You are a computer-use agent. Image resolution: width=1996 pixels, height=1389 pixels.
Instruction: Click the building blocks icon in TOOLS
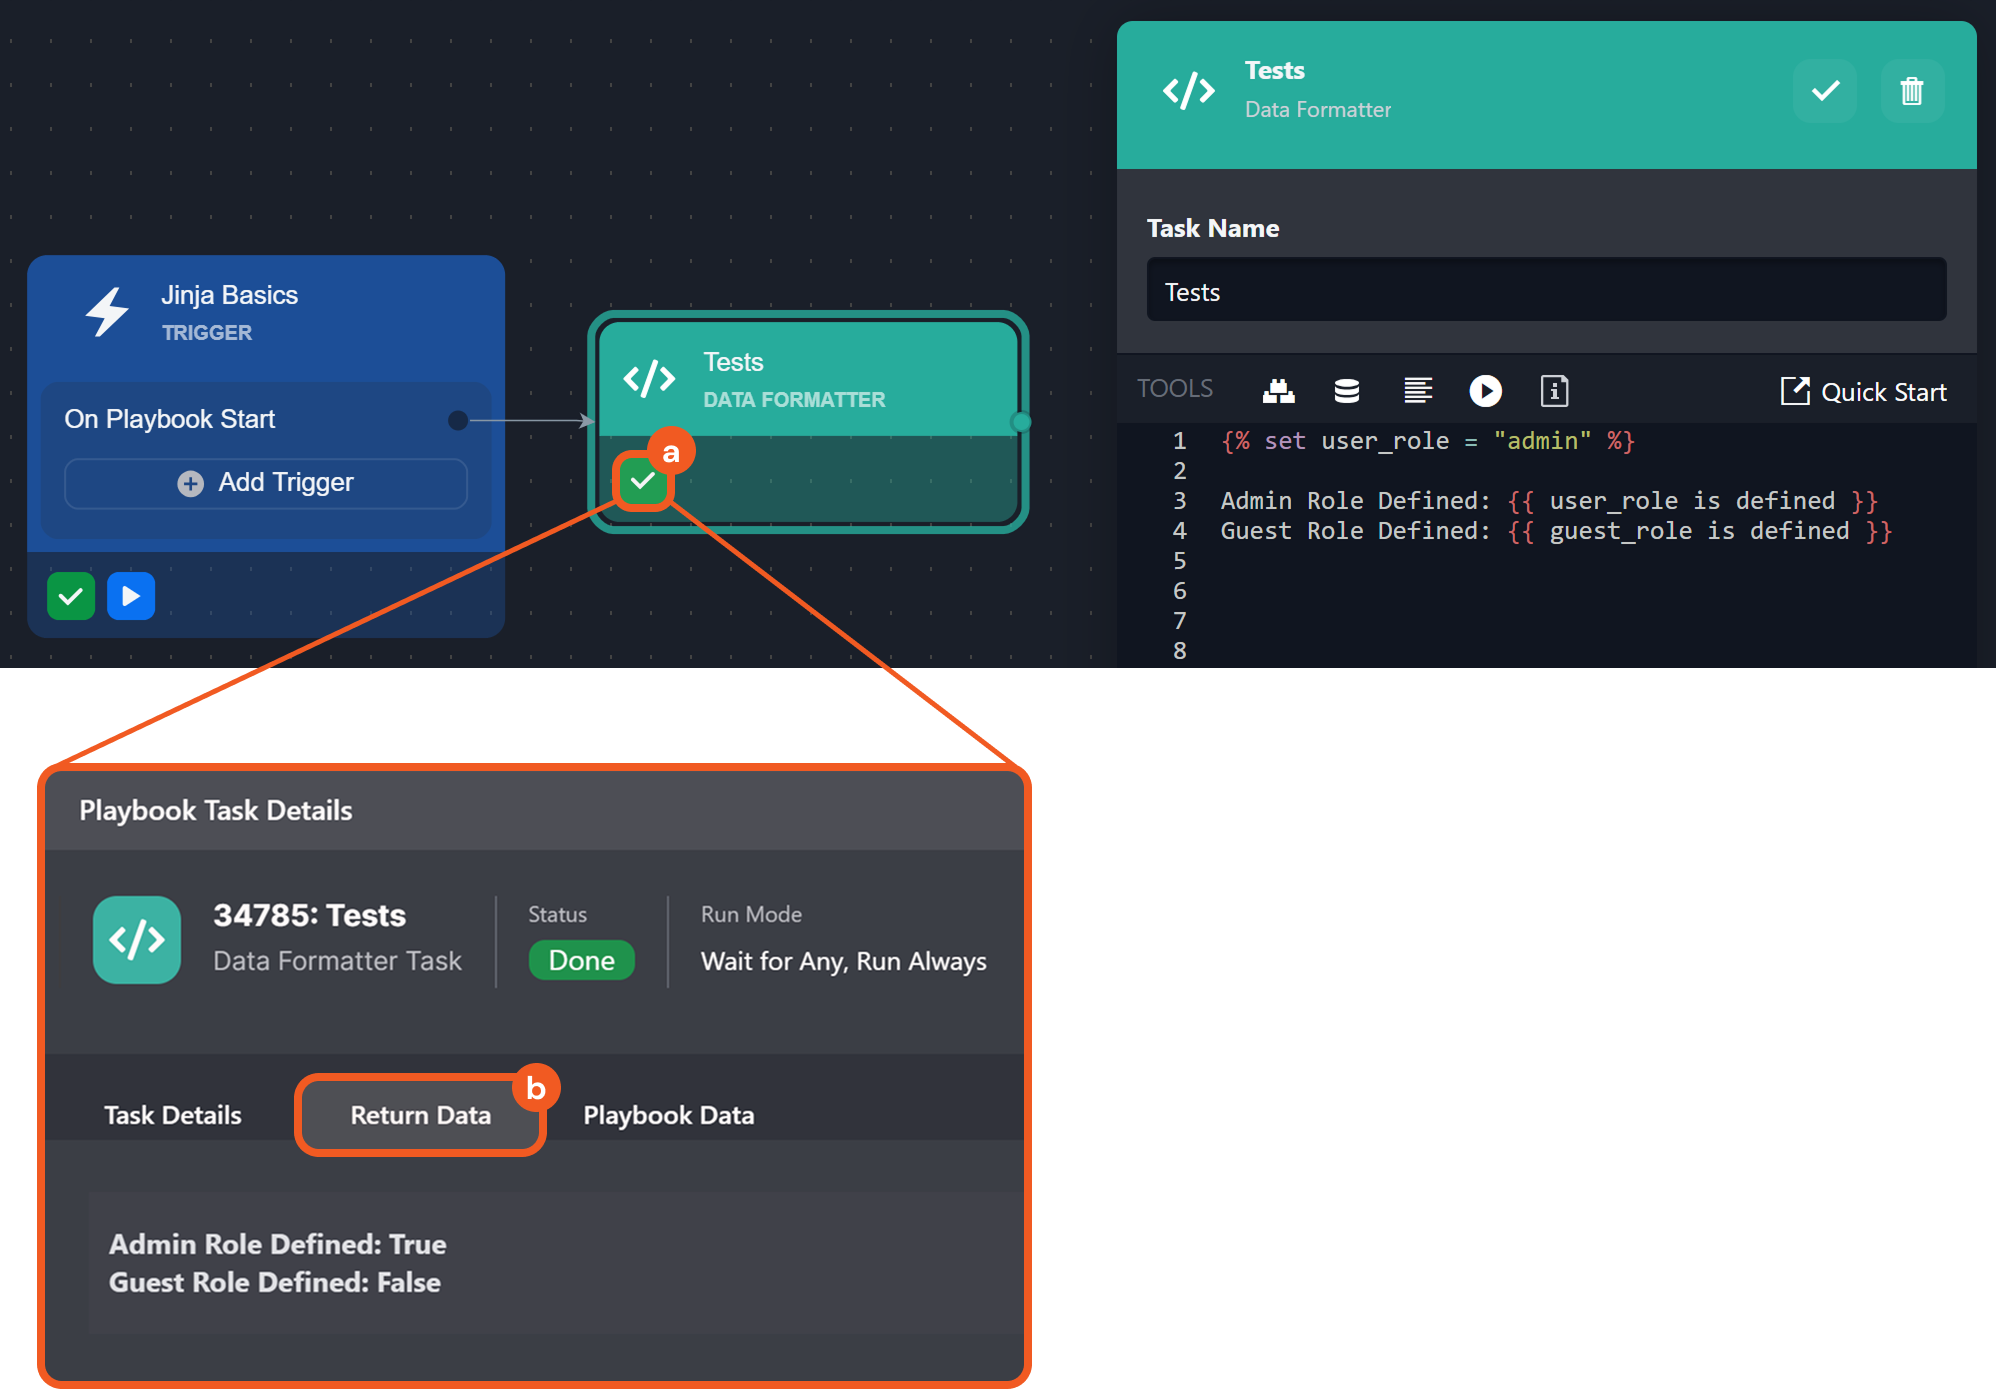tap(1278, 391)
